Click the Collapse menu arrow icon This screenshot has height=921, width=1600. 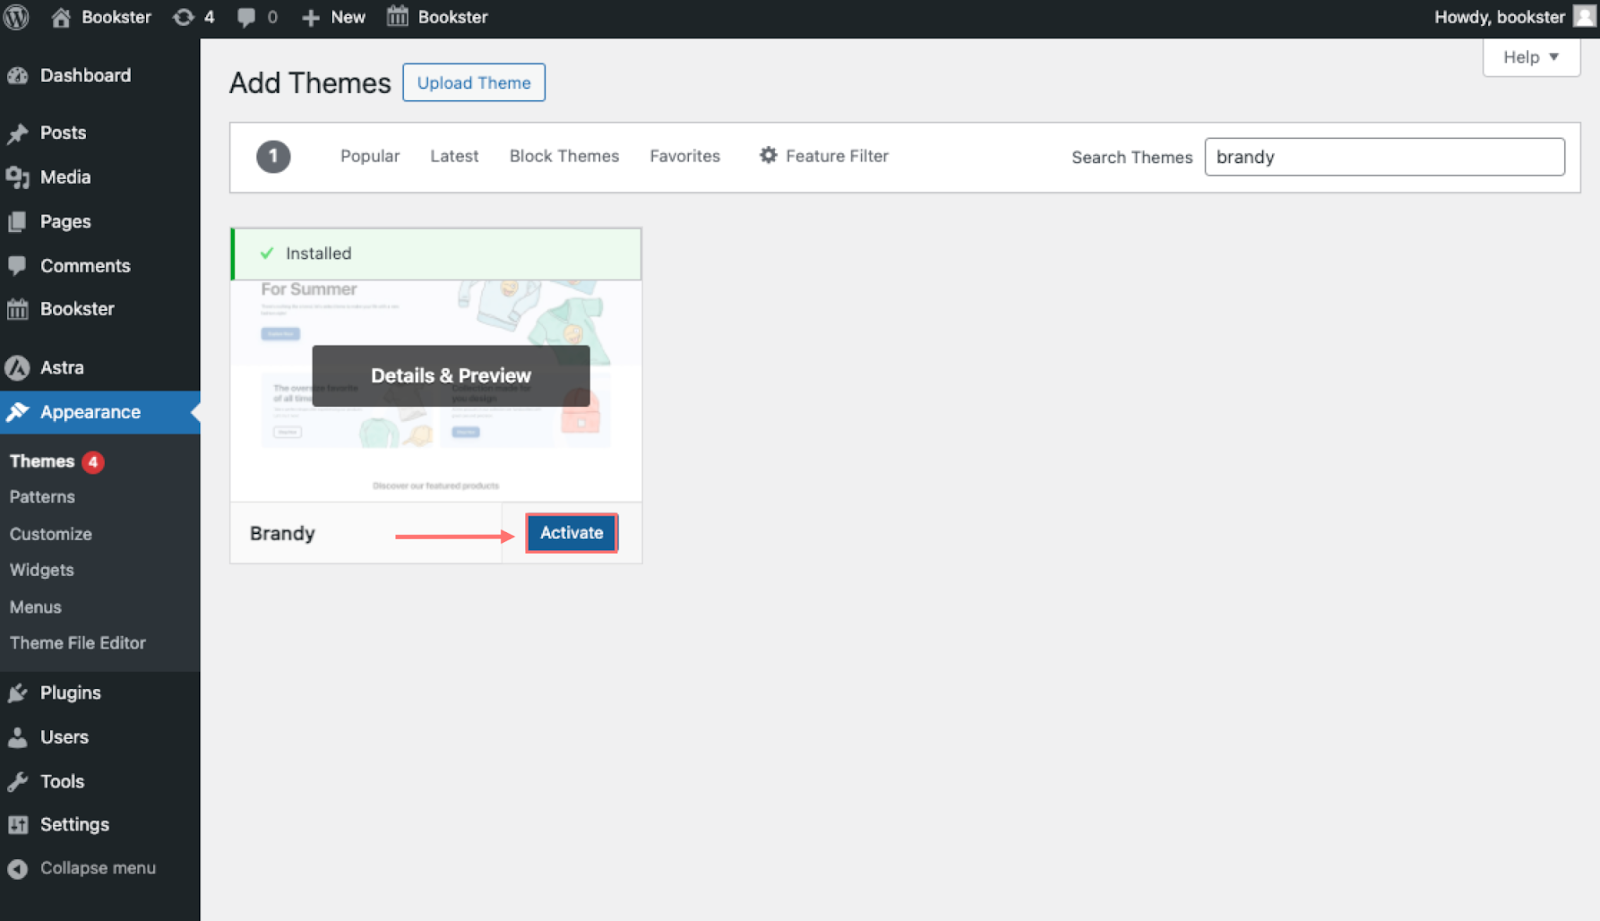click(x=17, y=869)
